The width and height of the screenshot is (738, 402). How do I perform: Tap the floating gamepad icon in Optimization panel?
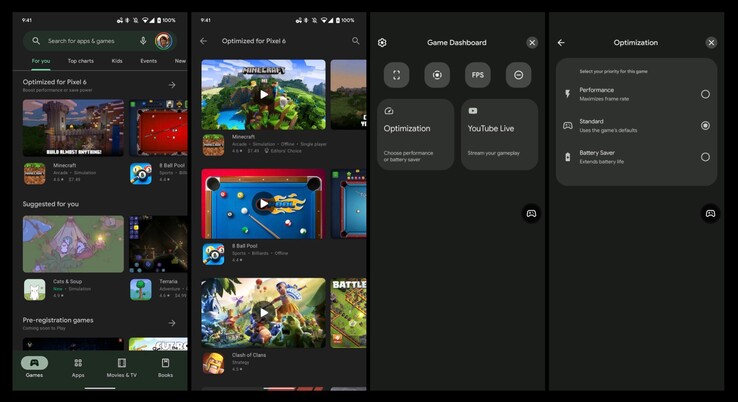point(710,214)
